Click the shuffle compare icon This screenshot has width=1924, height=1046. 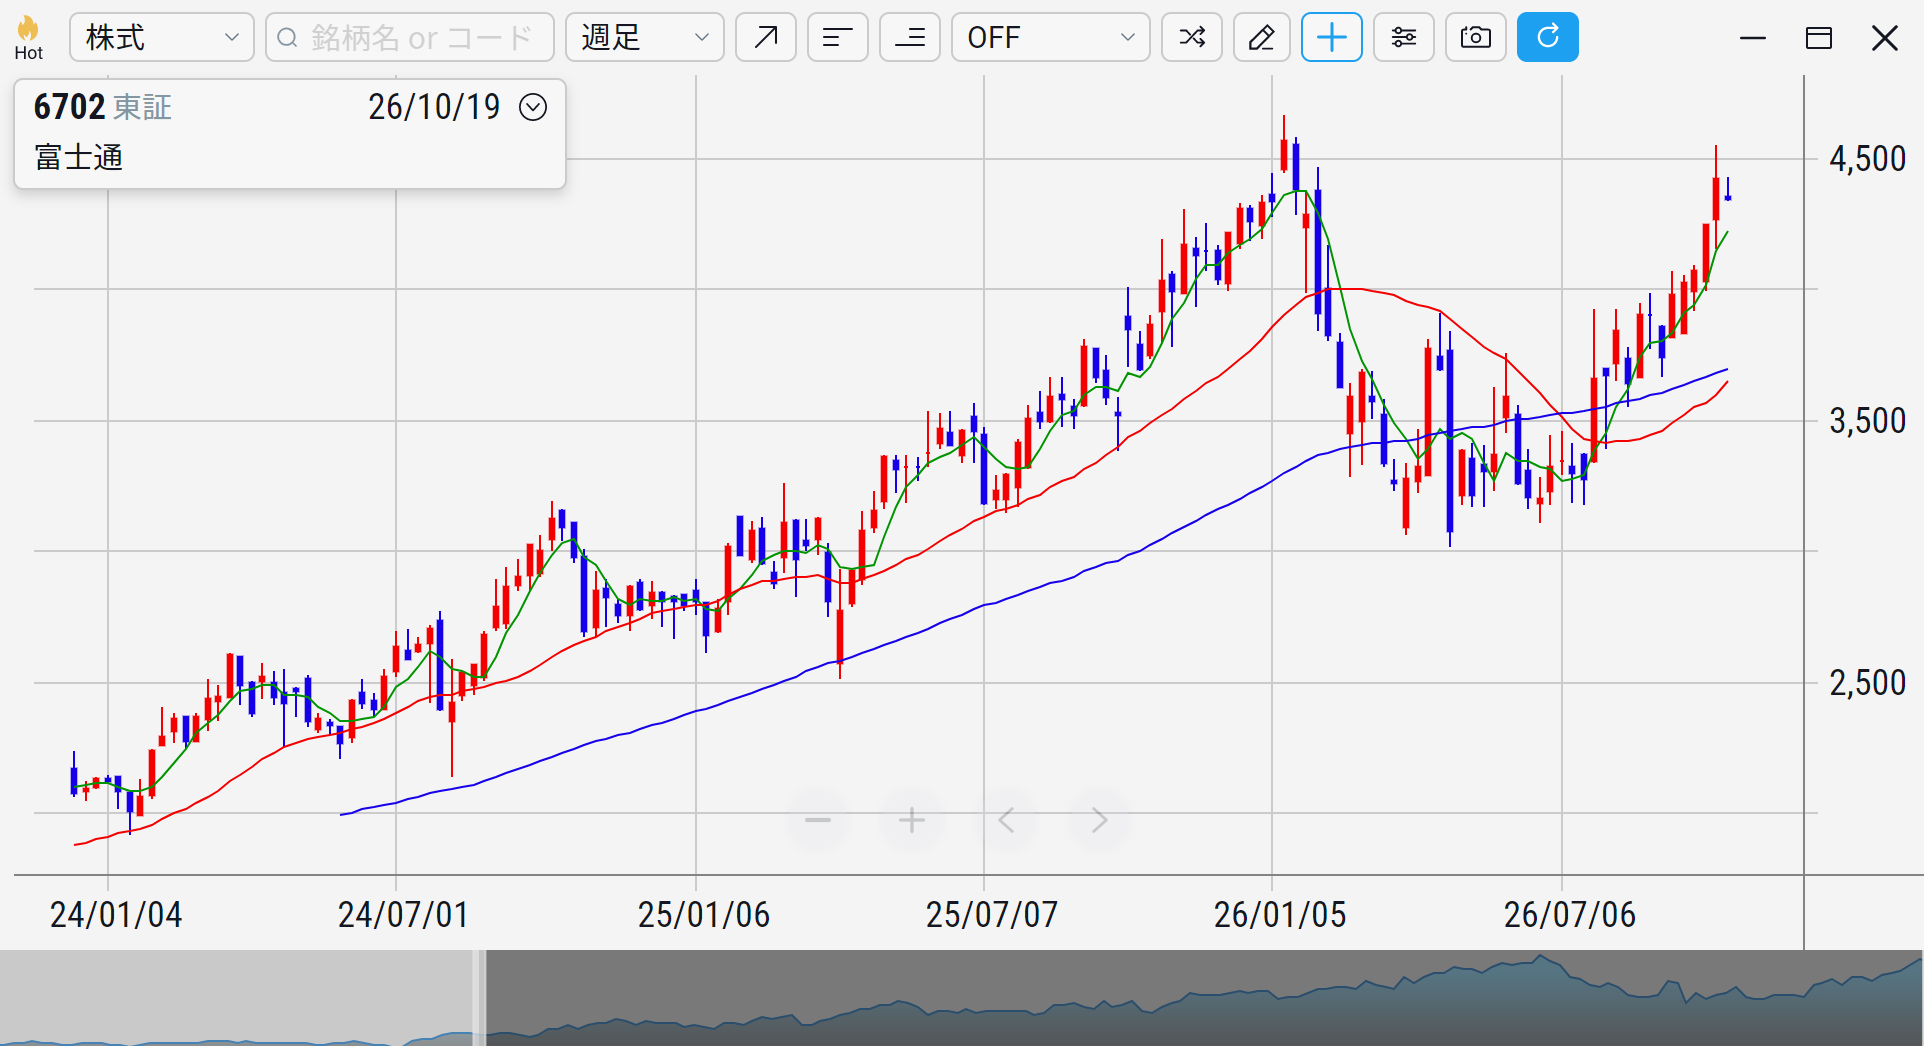(1192, 38)
